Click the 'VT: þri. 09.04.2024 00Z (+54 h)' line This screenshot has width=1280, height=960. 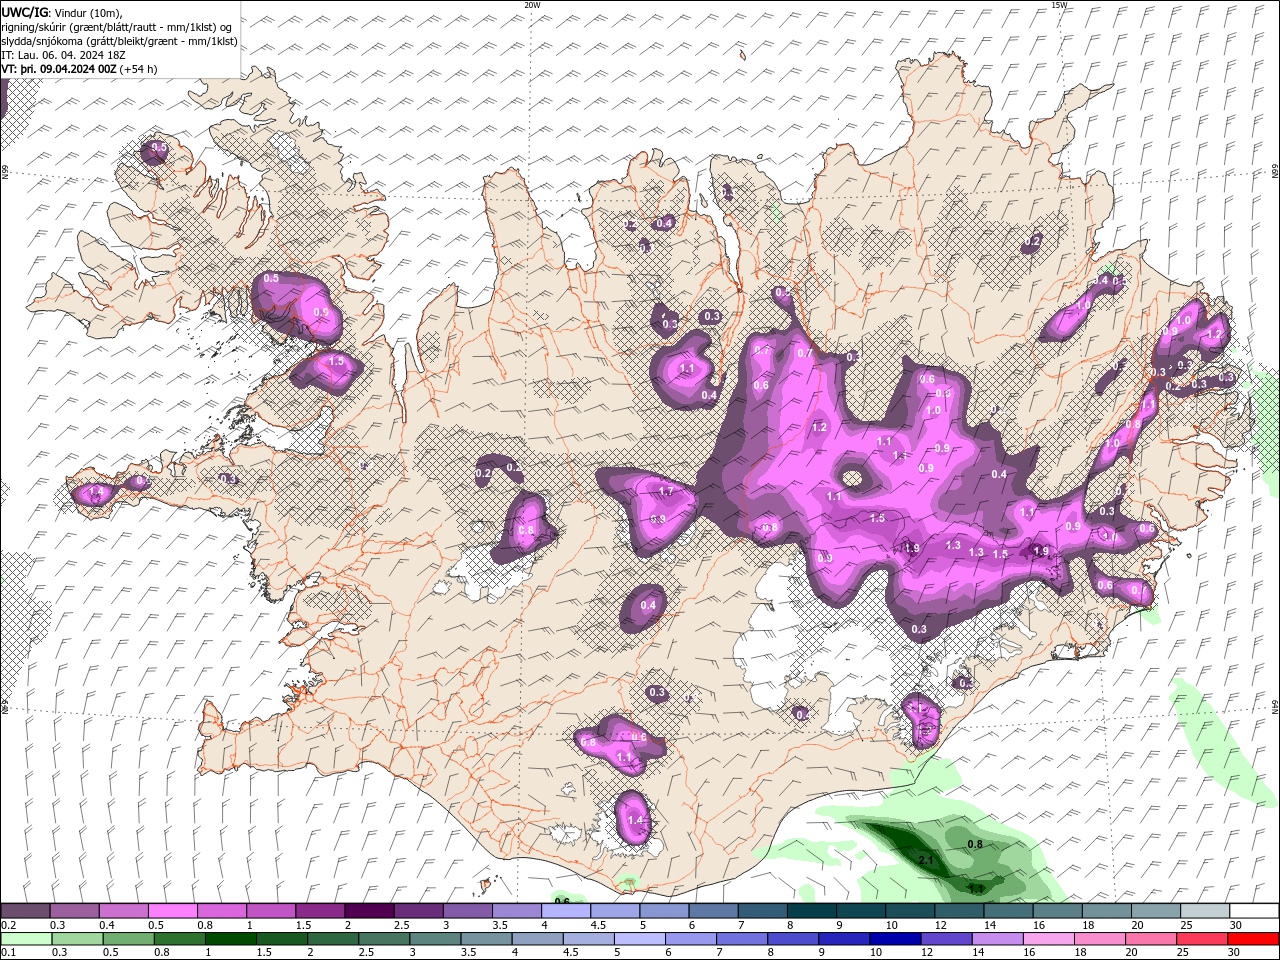(79, 69)
